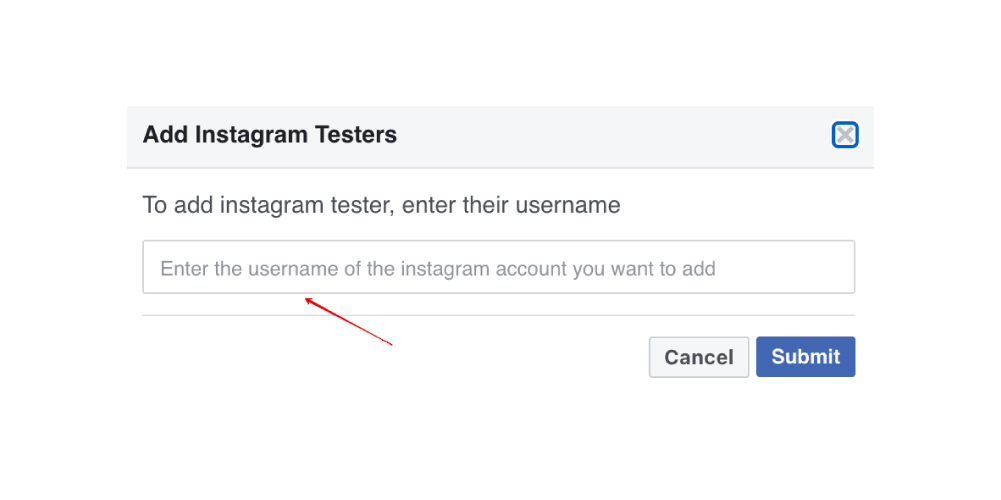The height and width of the screenshot is (500, 1001).
Task: Click the red arrow annotation tip
Action: (x=307, y=299)
